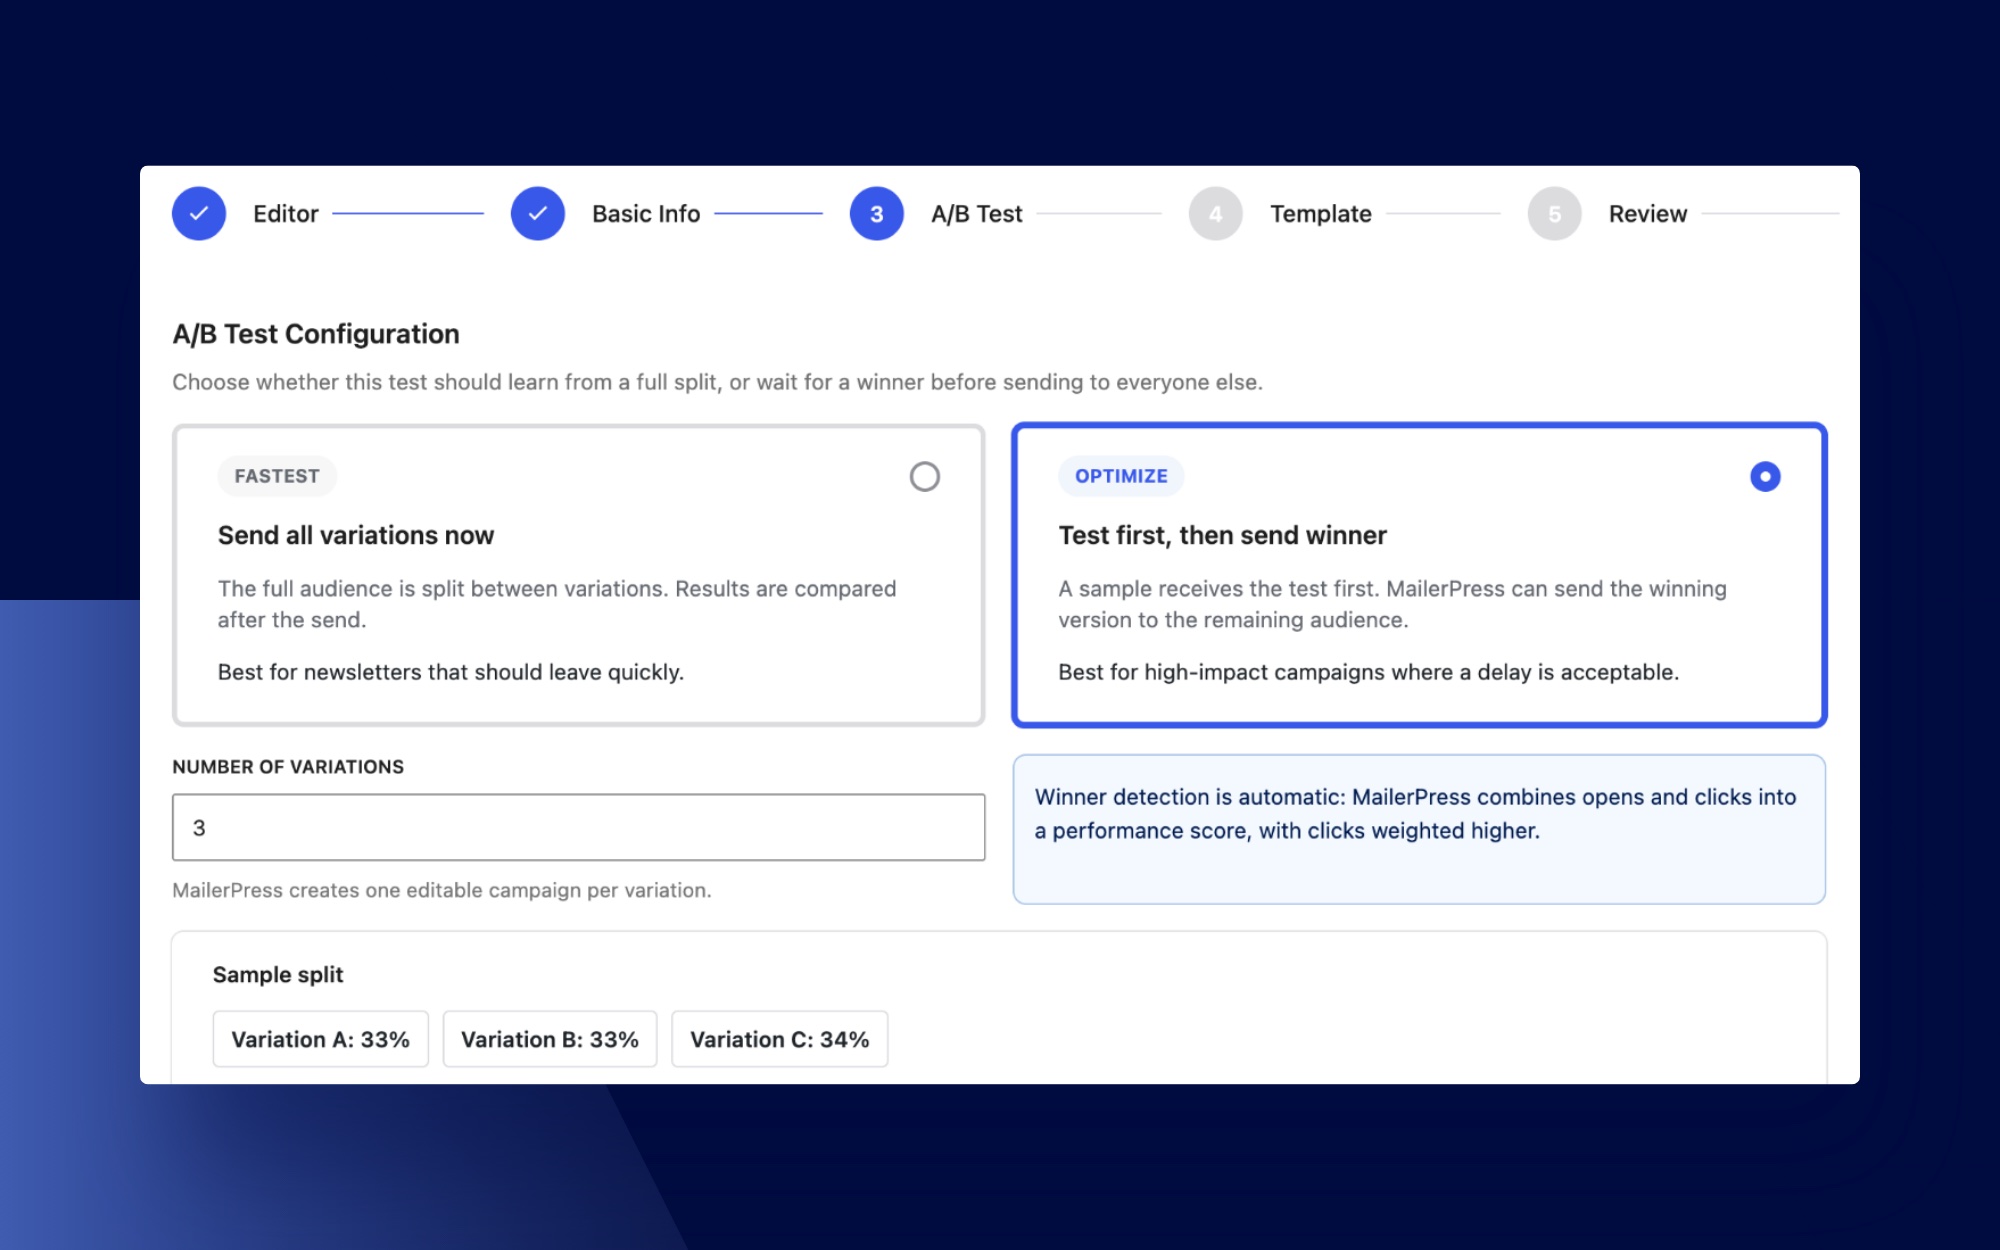The width and height of the screenshot is (2000, 1250).
Task: Click the Variation B: 33% chip
Action: (x=550, y=1039)
